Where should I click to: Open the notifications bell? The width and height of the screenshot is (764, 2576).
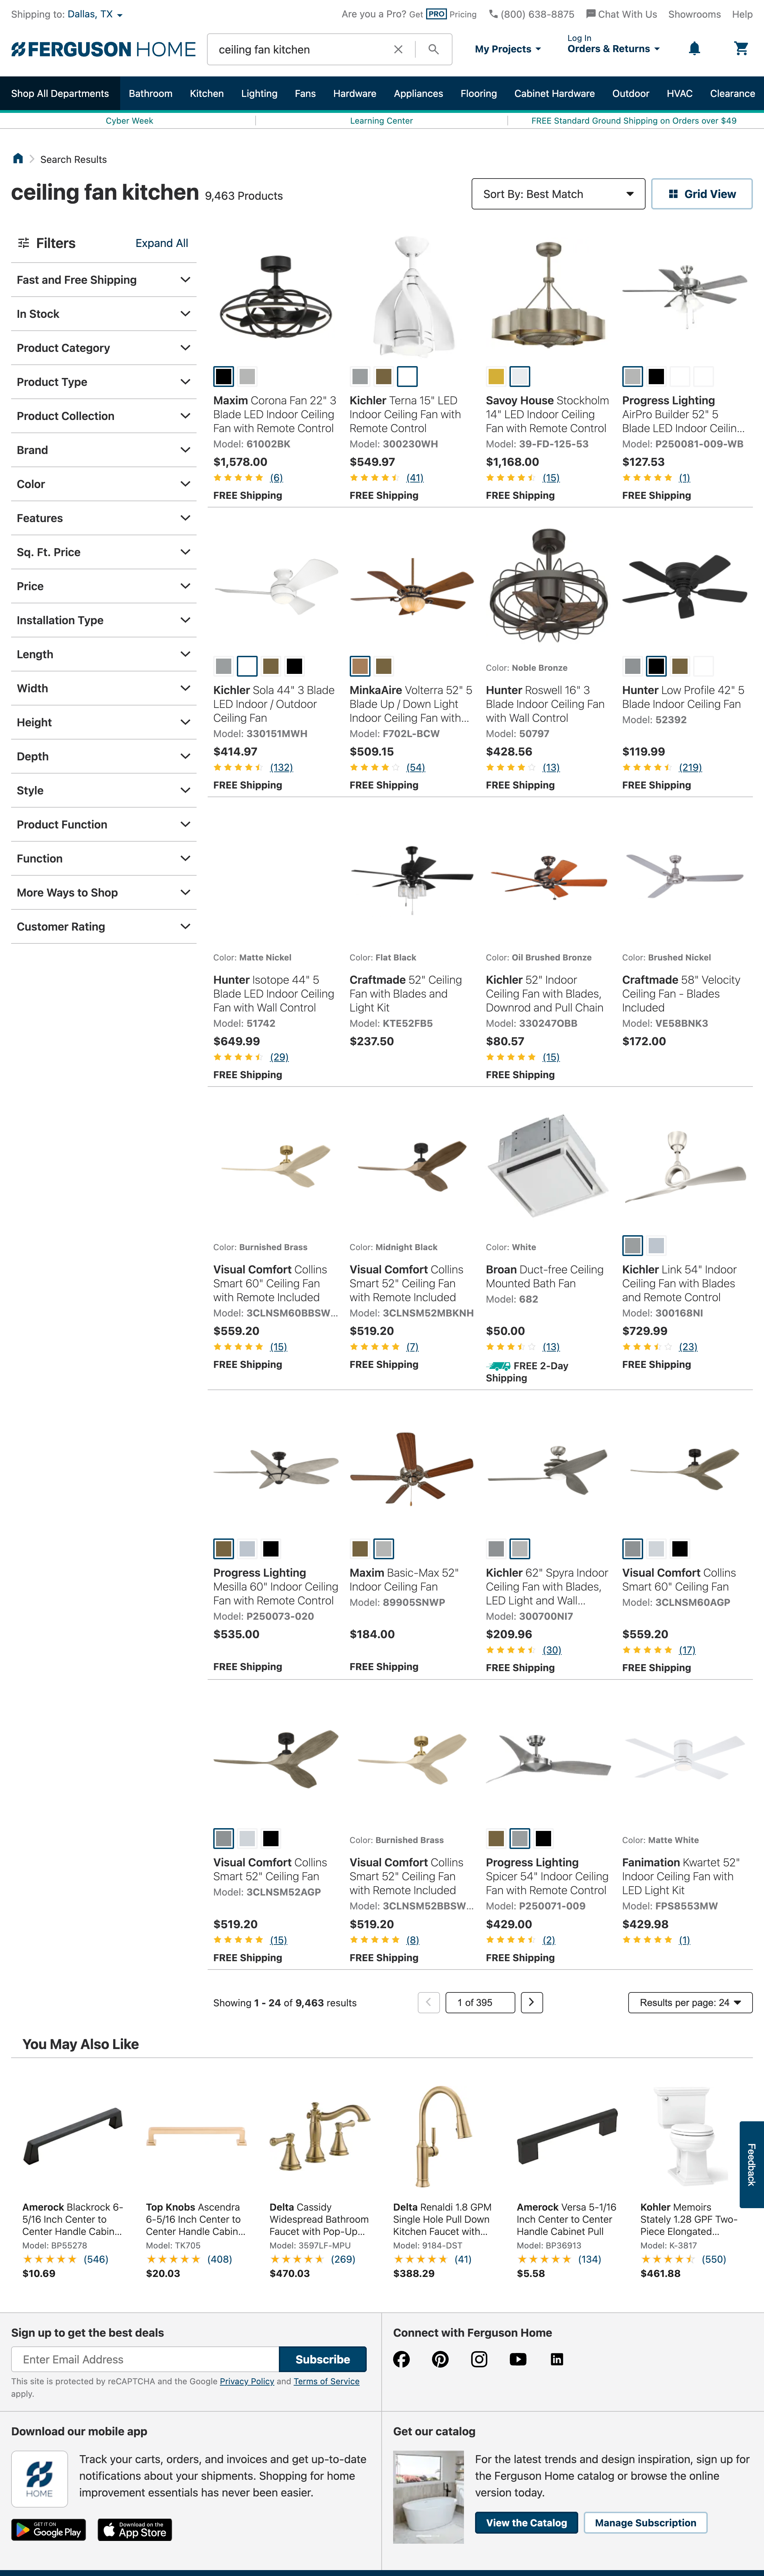(694, 48)
